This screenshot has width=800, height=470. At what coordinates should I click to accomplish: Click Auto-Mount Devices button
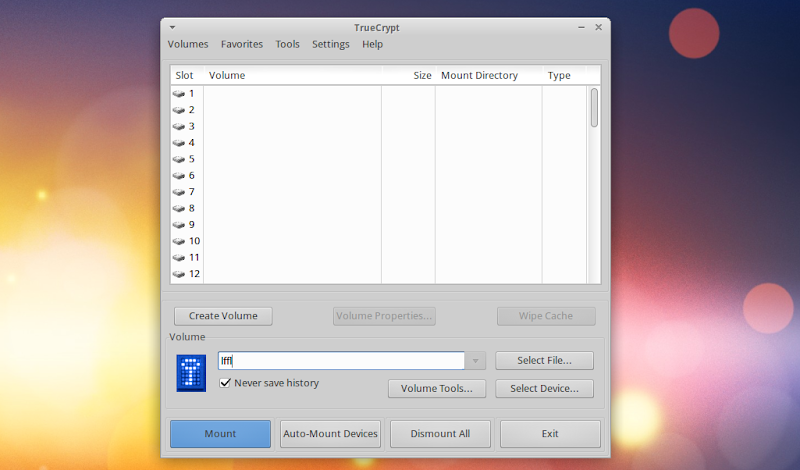pos(331,434)
